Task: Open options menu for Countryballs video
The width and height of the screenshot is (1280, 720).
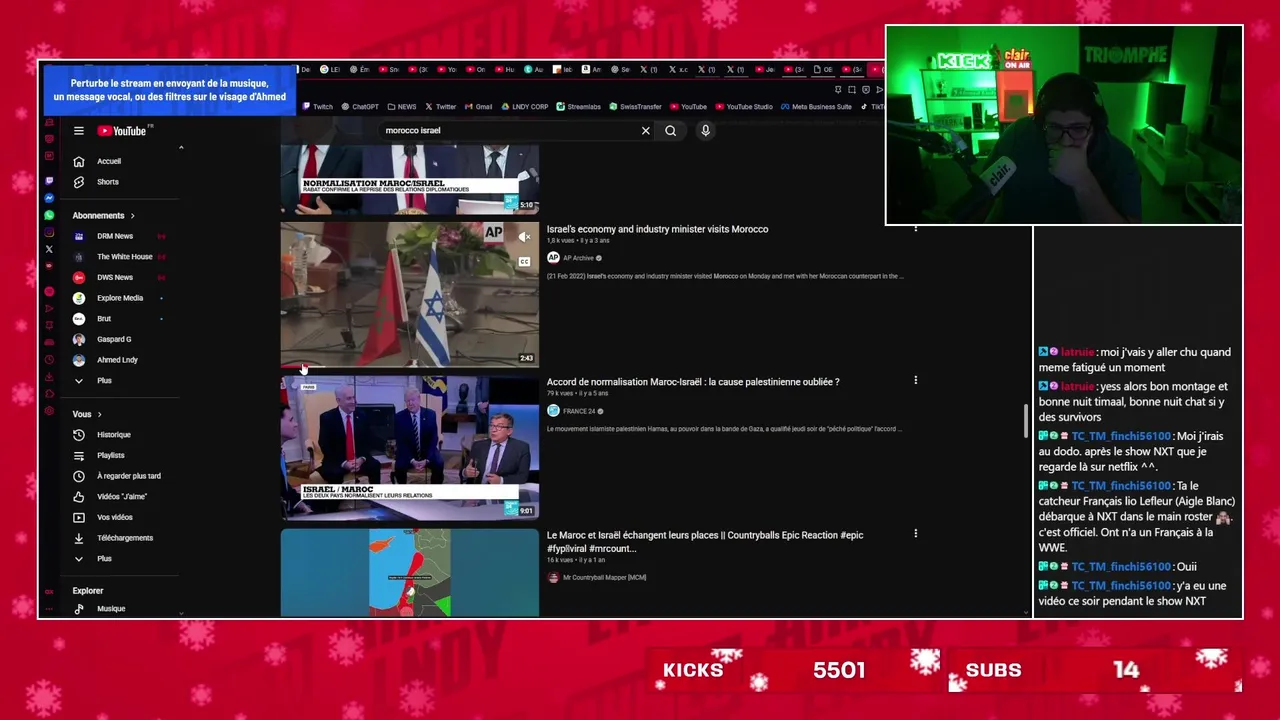Action: click(x=915, y=534)
